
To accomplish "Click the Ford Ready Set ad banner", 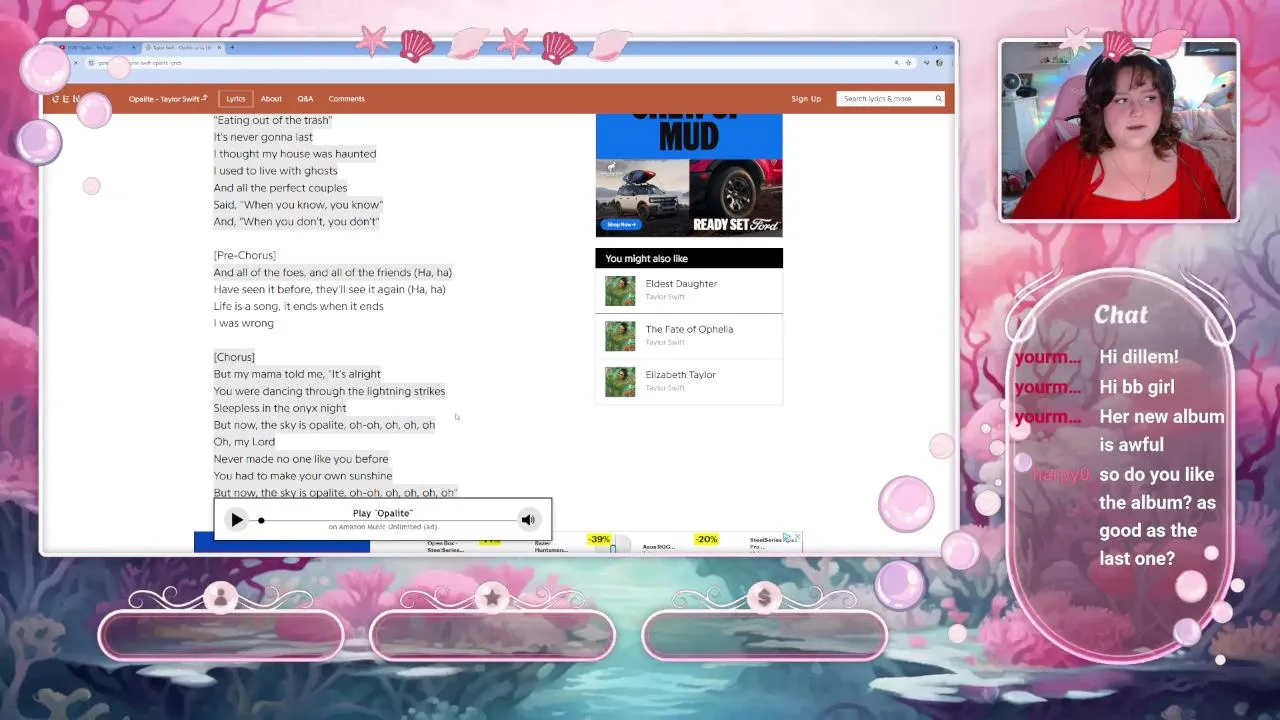I will pos(689,175).
